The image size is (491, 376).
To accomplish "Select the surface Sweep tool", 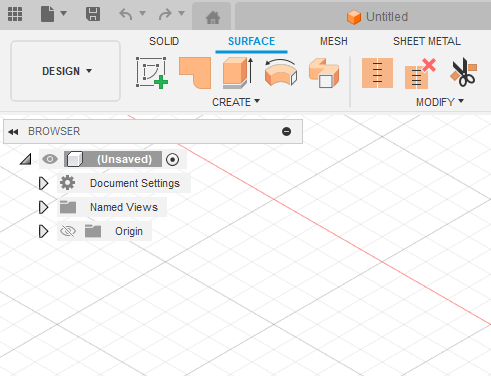I will pyautogui.click(x=324, y=73).
